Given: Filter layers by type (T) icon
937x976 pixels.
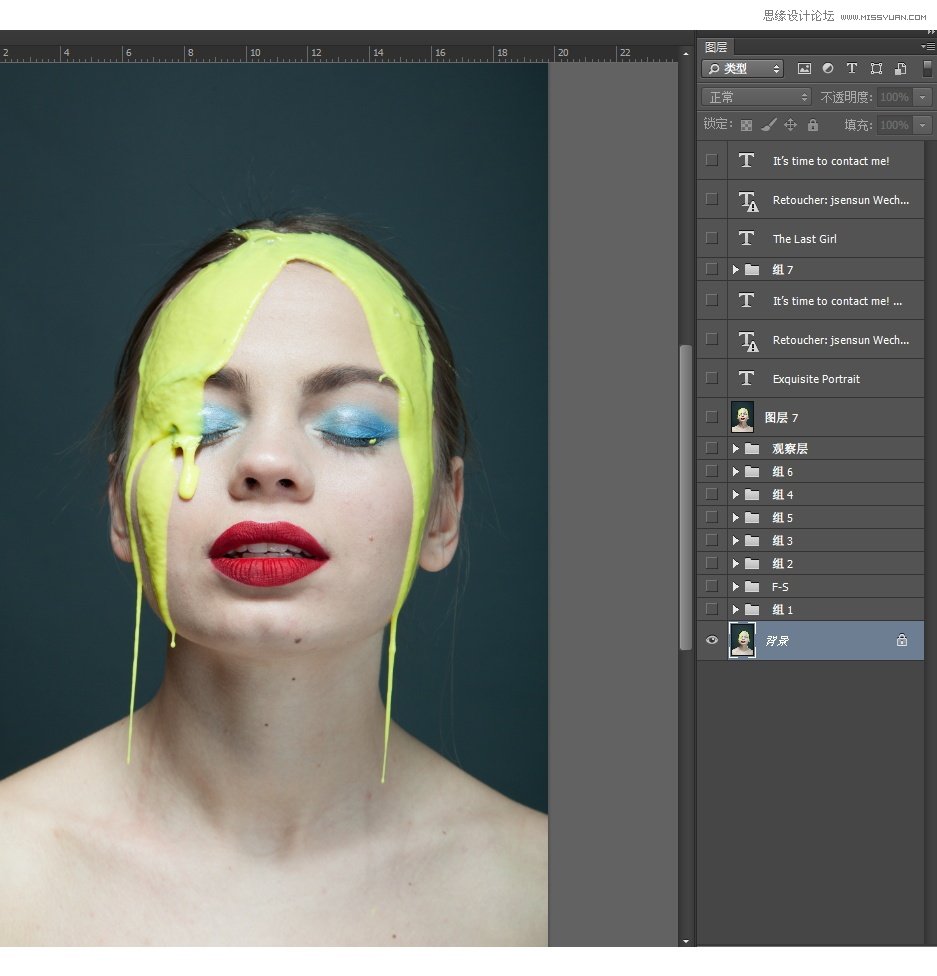Looking at the screenshot, I should [852, 69].
